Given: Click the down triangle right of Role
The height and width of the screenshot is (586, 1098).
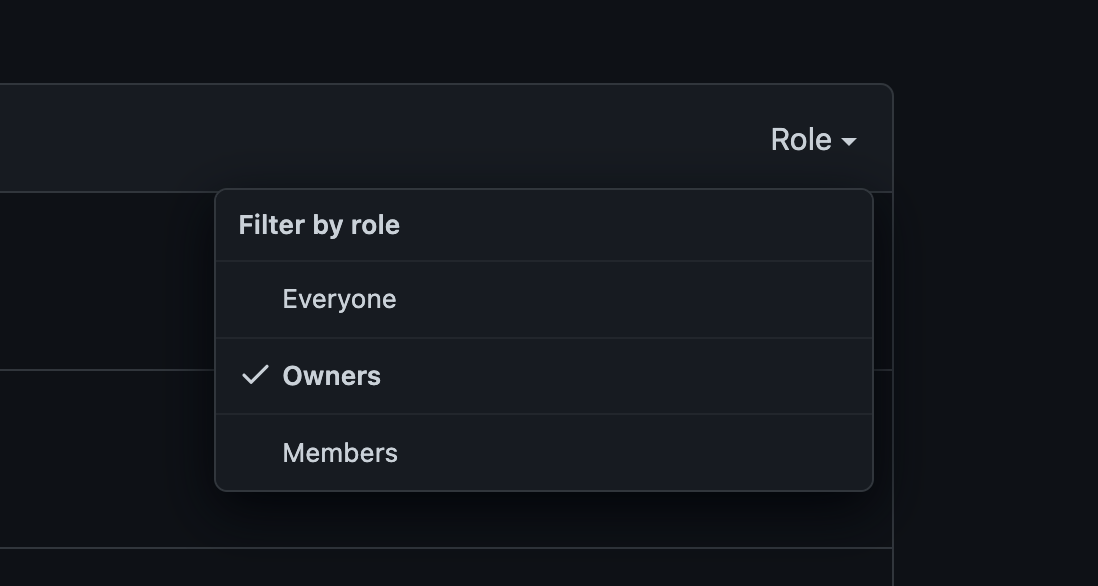Looking at the screenshot, I should [x=849, y=142].
